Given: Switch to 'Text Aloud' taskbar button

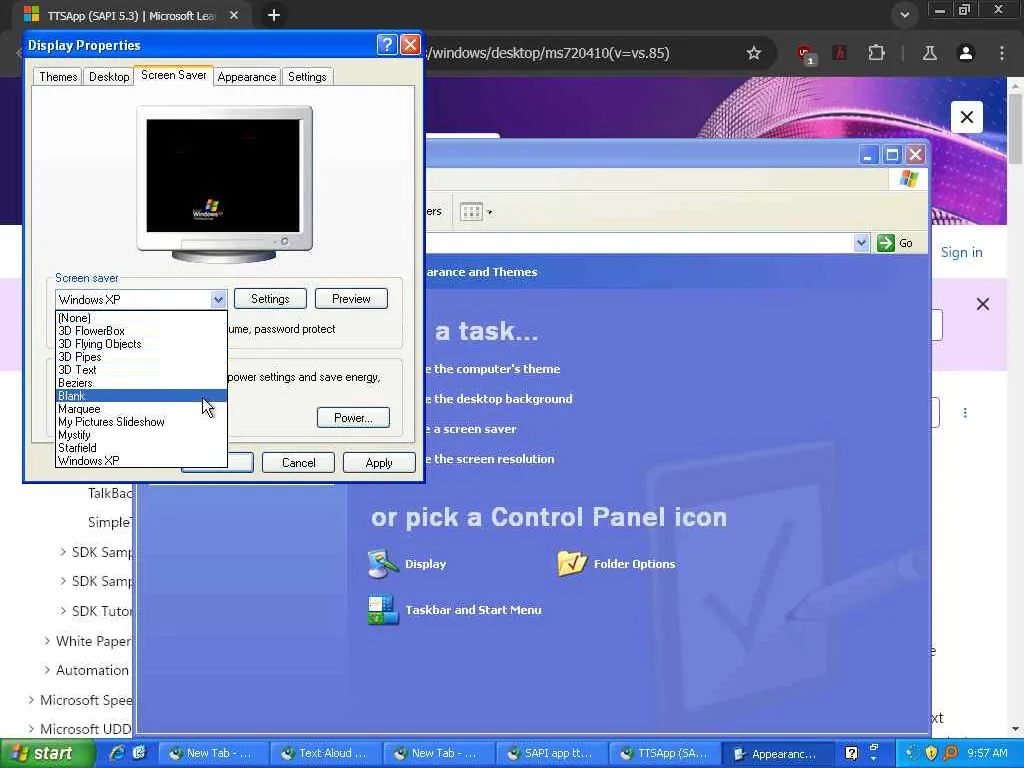Looking at the screenshot, I should [325, 753].
